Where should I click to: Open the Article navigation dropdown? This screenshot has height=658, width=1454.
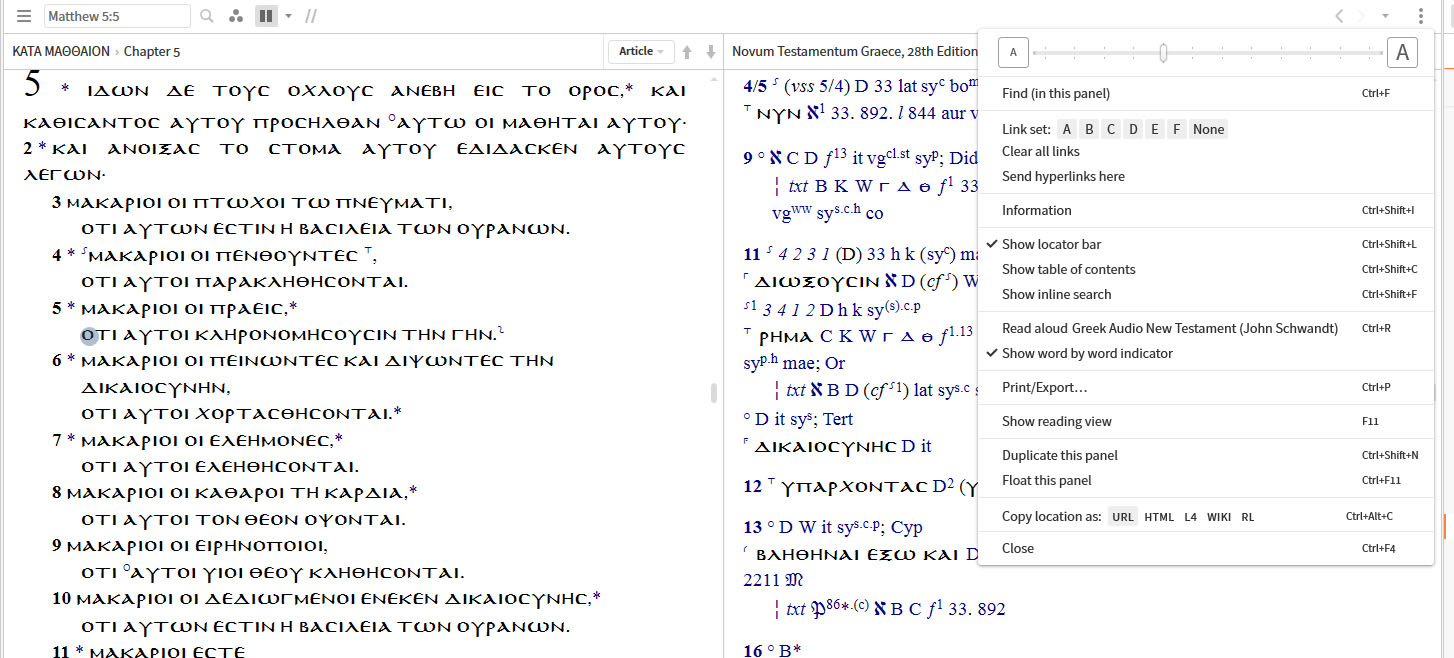[x=642, y=51]
